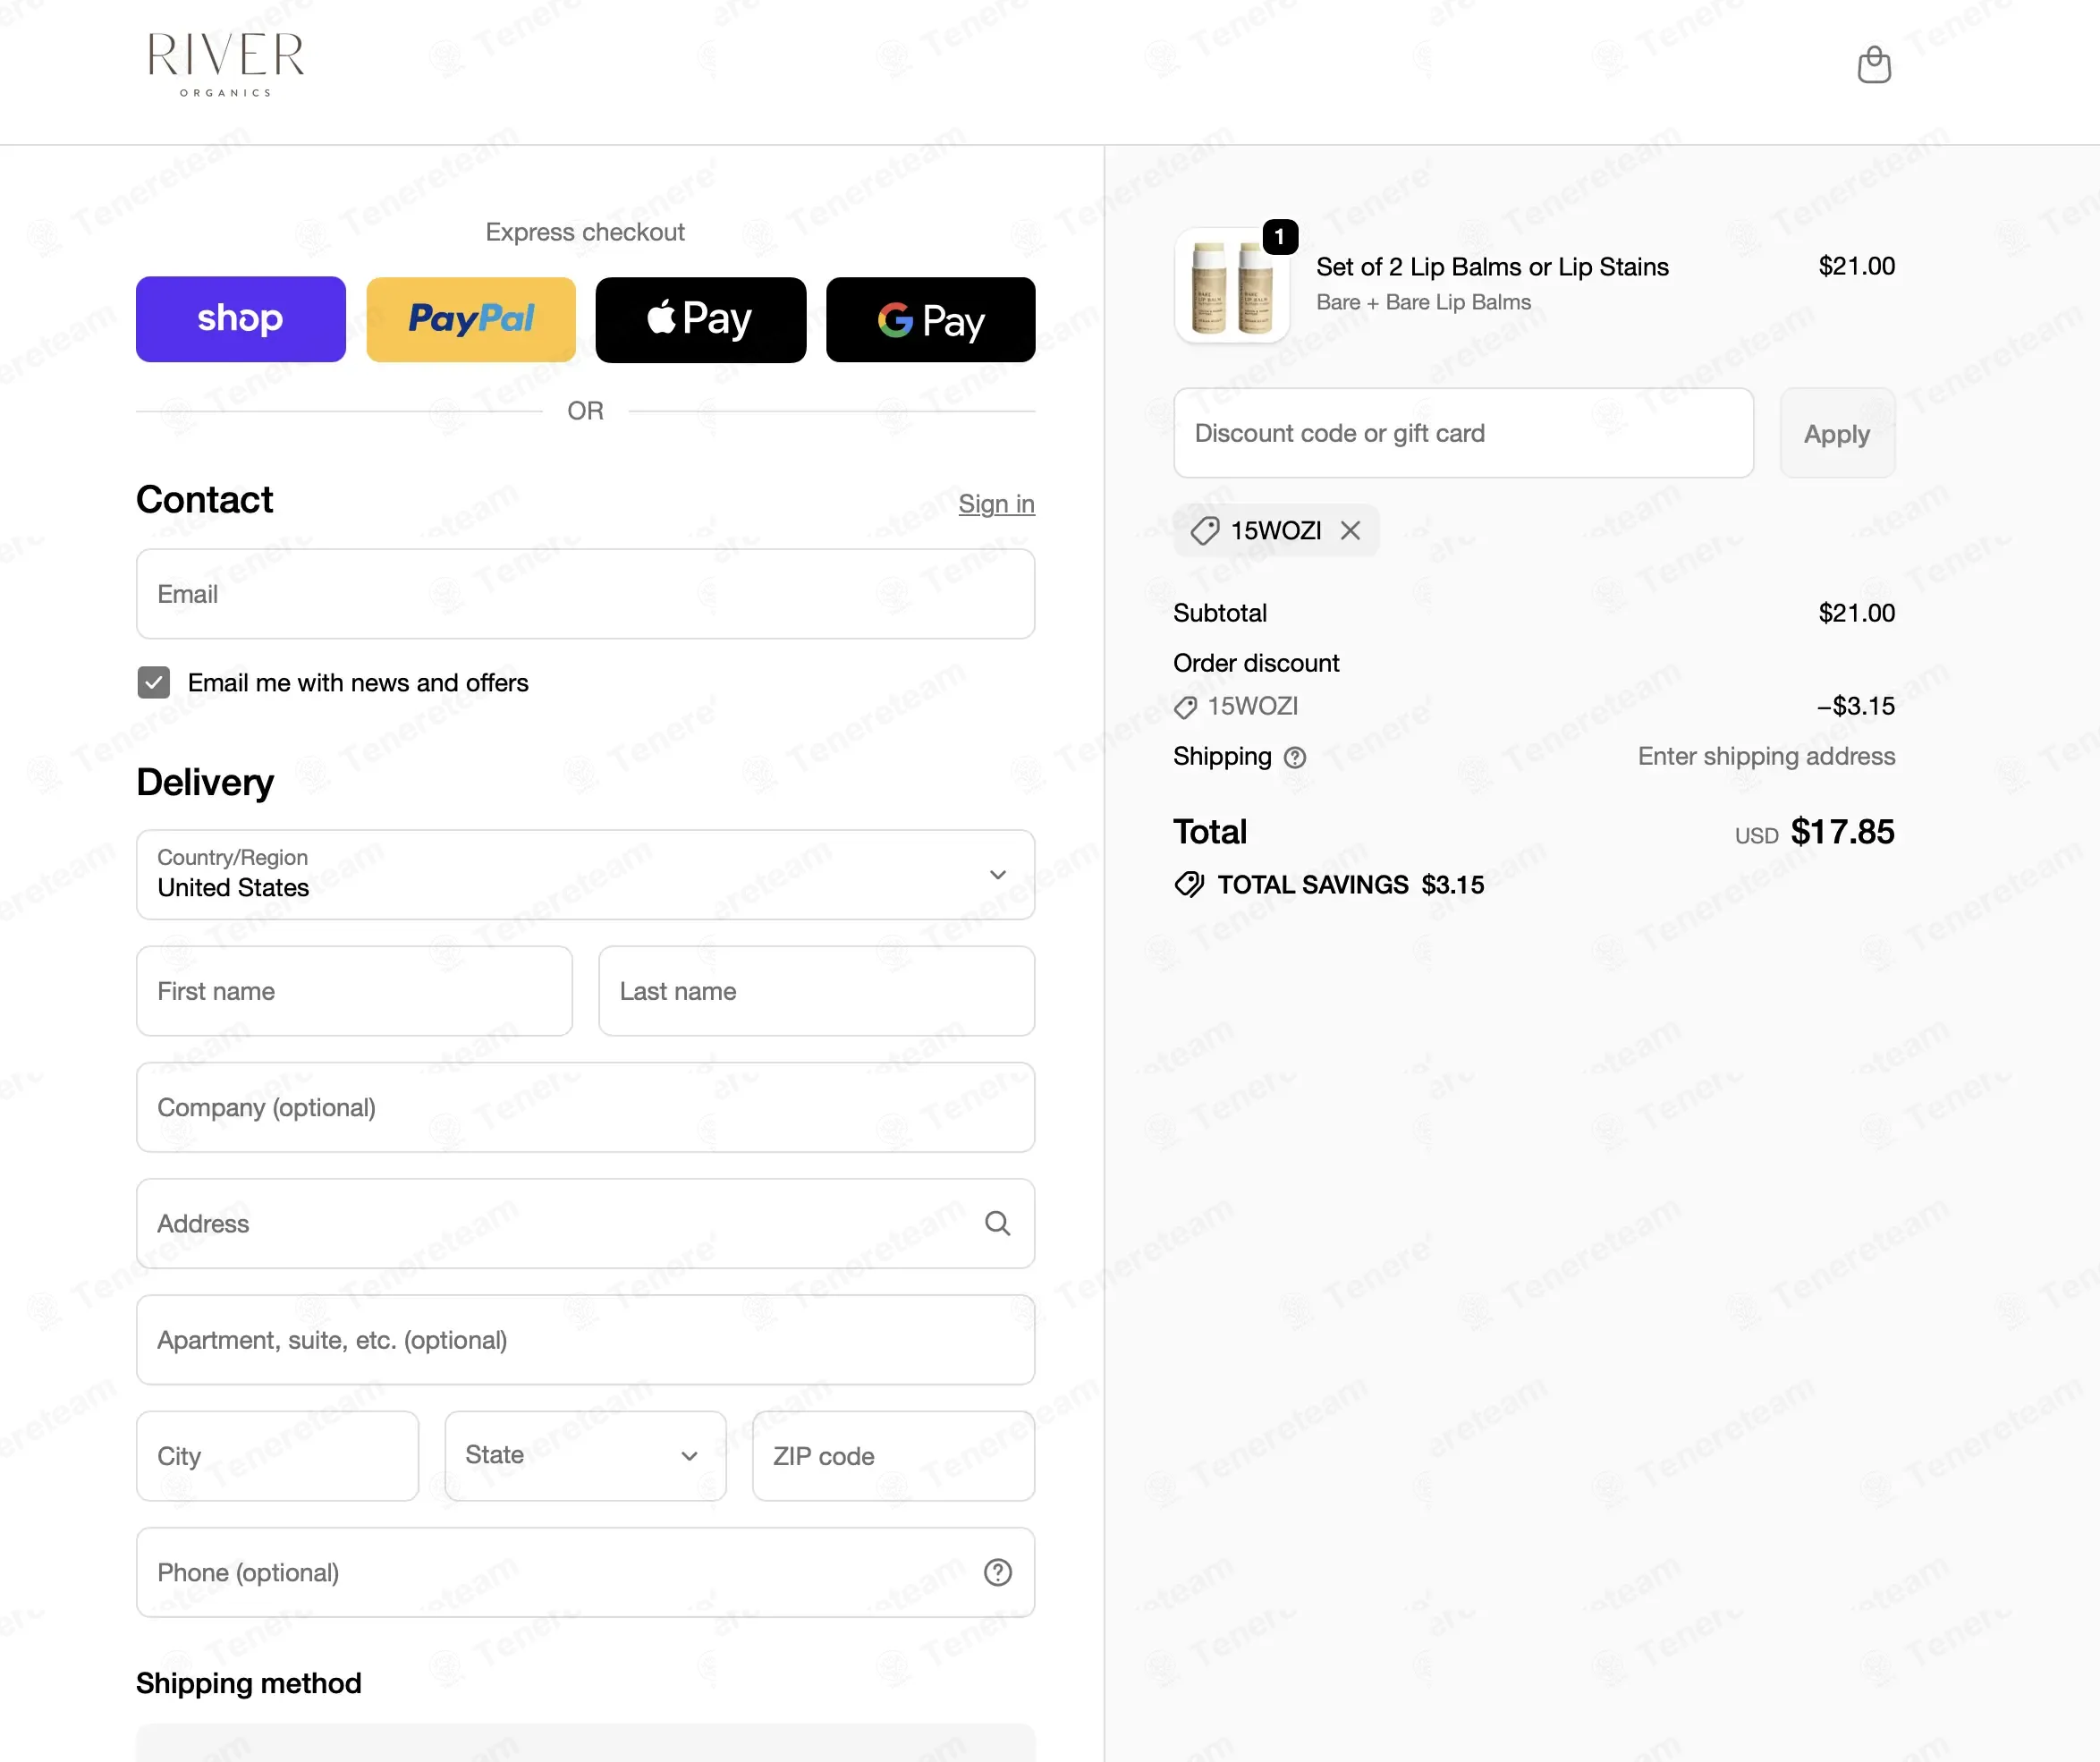
Task: Focus the Email input field
Action: point(585,594)
